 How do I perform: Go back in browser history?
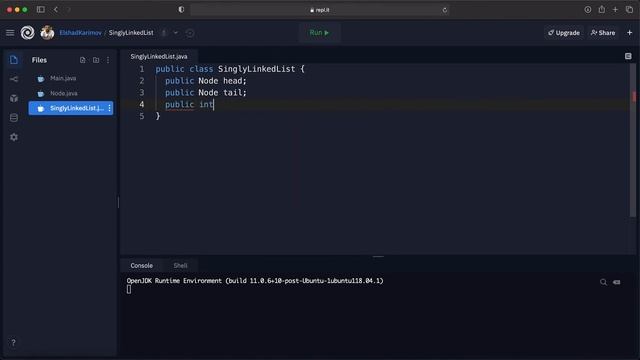[56, 9]
